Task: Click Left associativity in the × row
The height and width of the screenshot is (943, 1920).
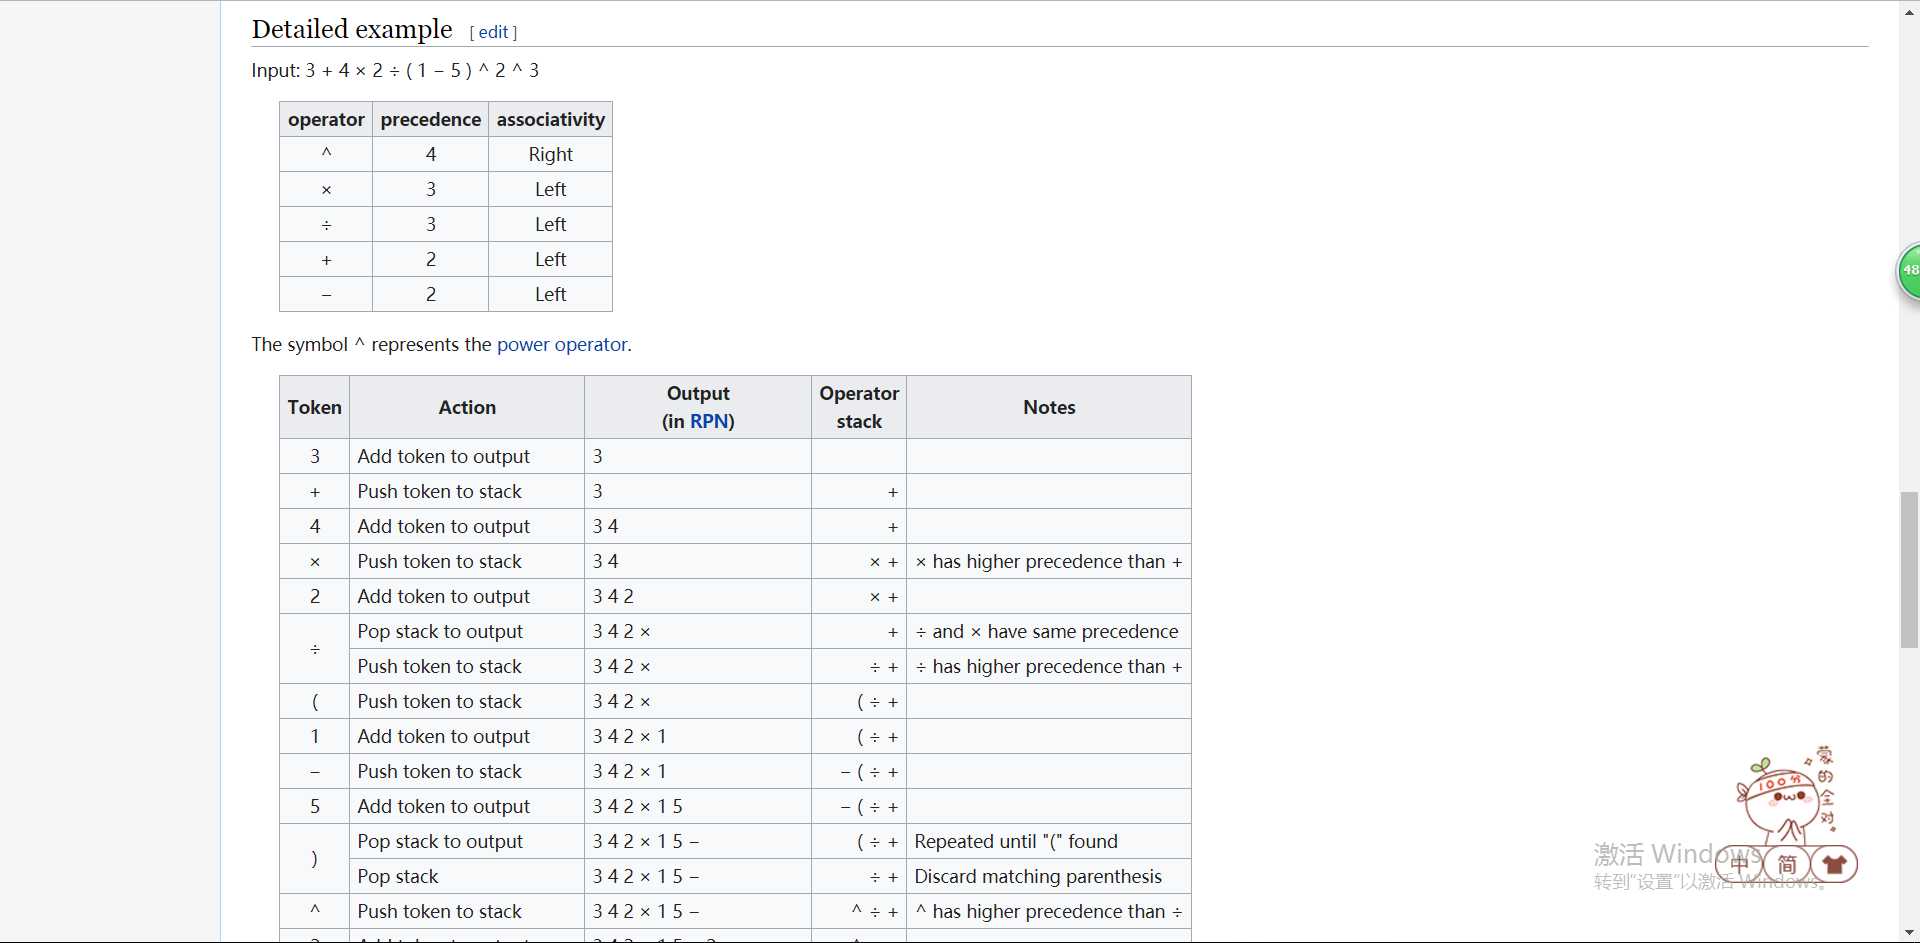Action: click(550, 189)
